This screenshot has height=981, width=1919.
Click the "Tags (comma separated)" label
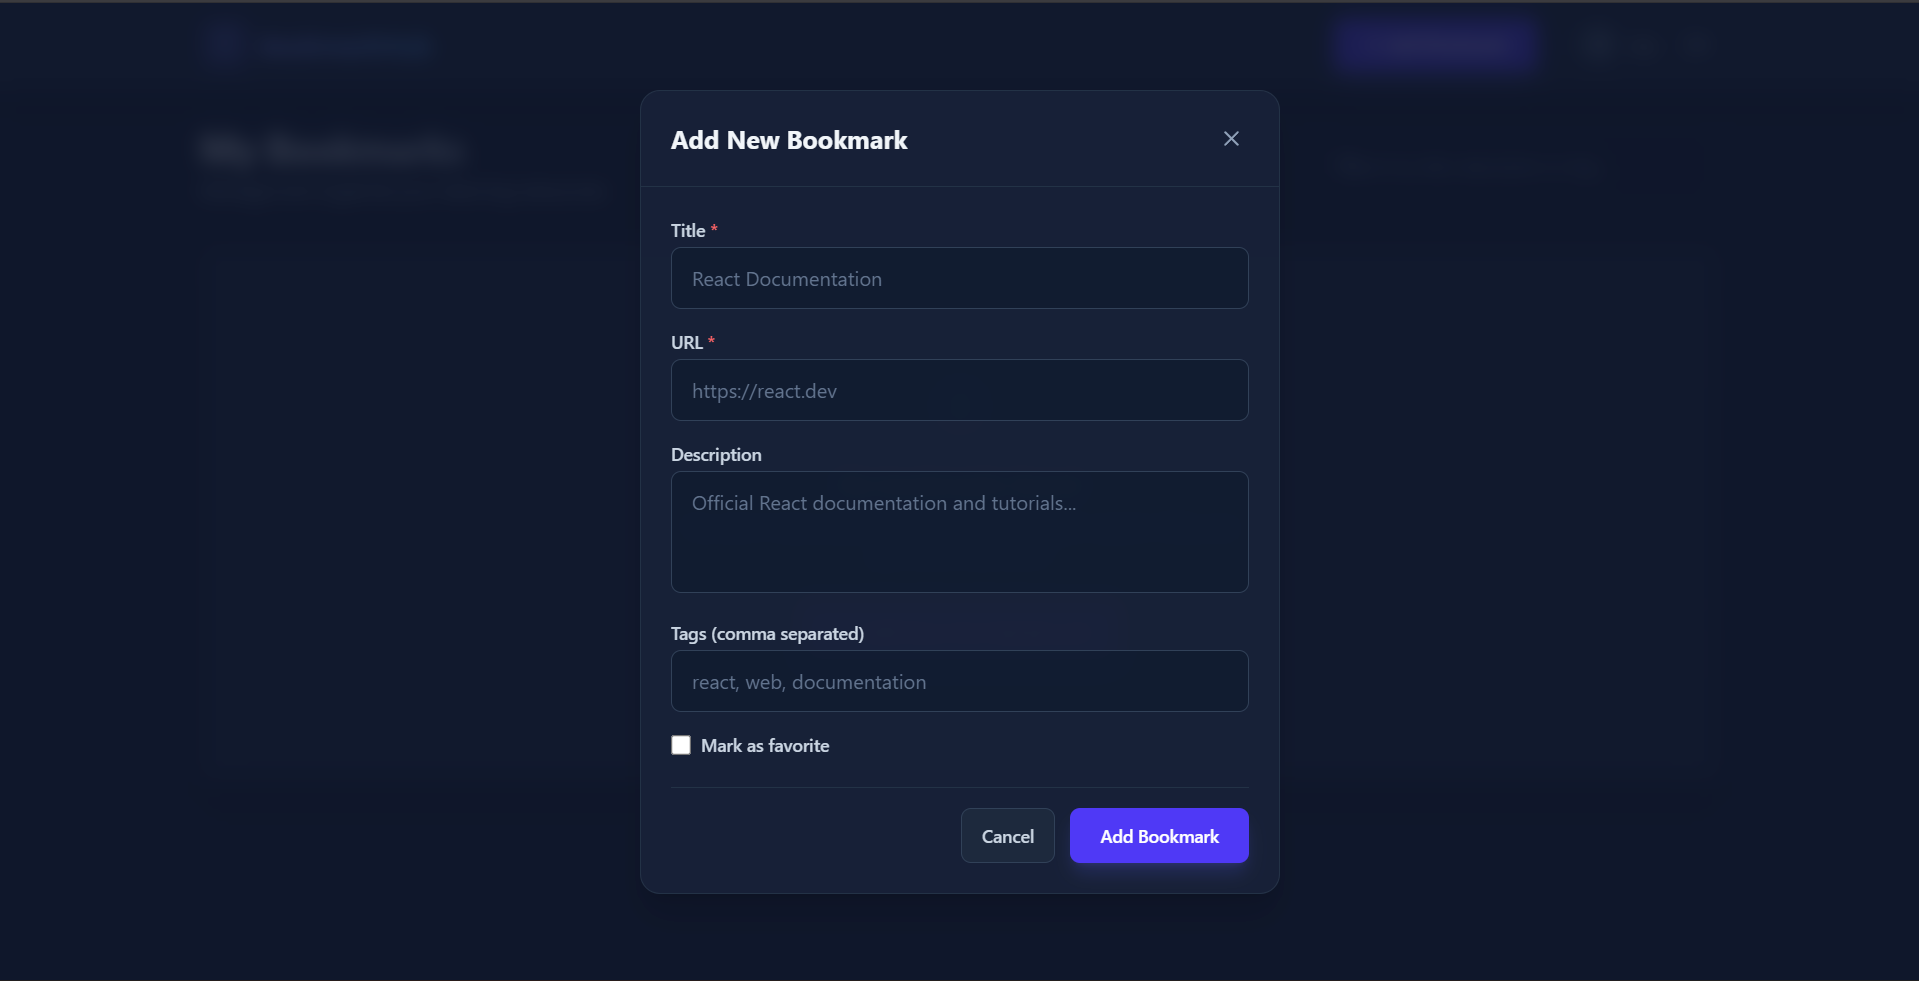point(767,634)
